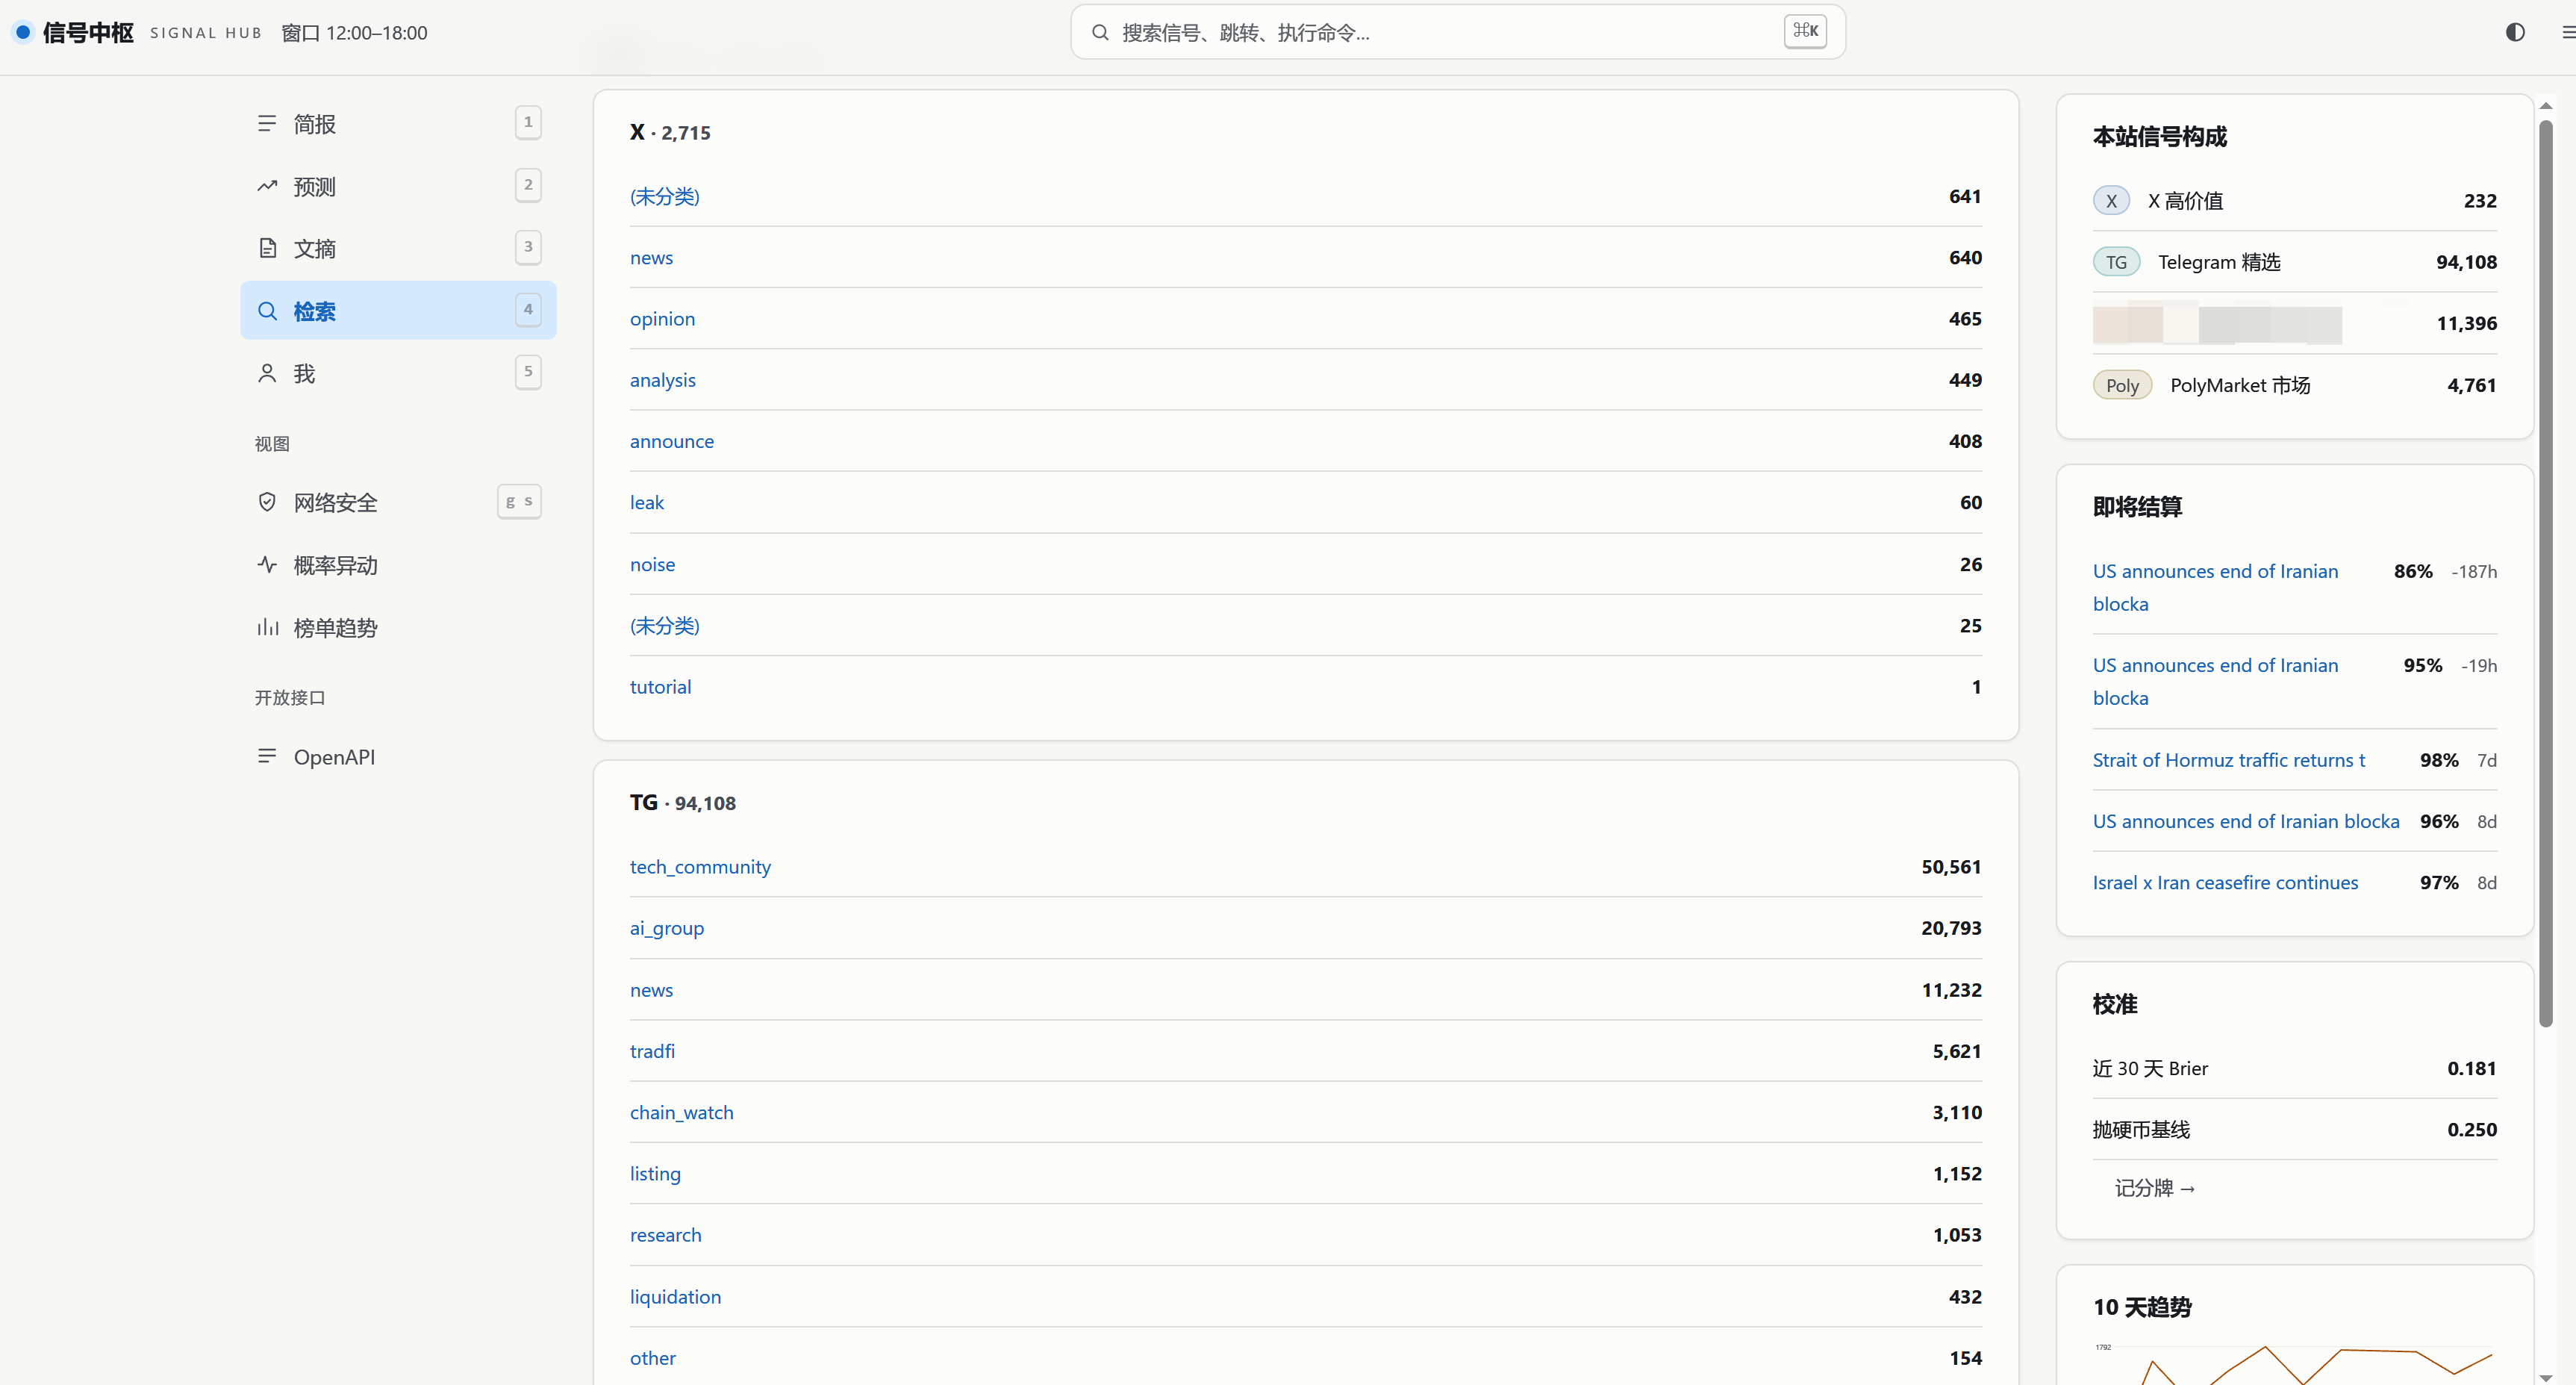Image resolution: width=2576 pixels, height=1385 pixels.
Task: Open Strait of Hormuz traffic returns market
Action: tap(2228, 760)
